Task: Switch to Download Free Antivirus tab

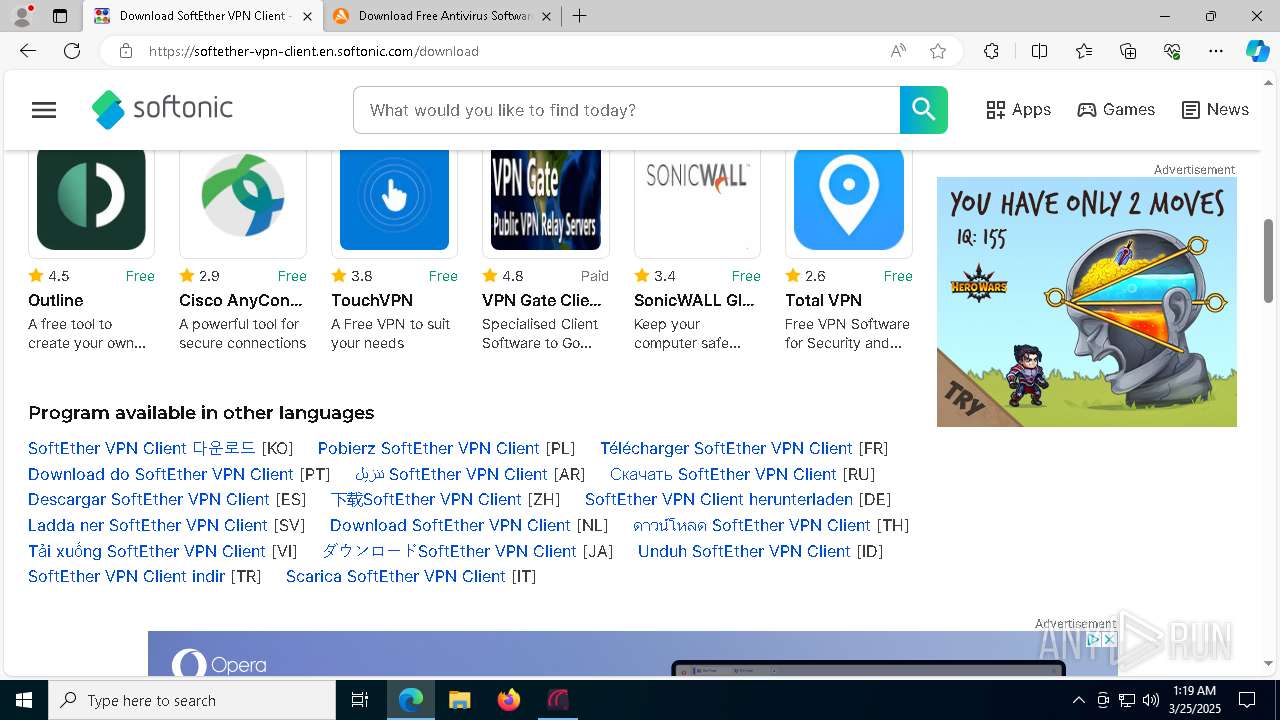Action: point(442,16)
